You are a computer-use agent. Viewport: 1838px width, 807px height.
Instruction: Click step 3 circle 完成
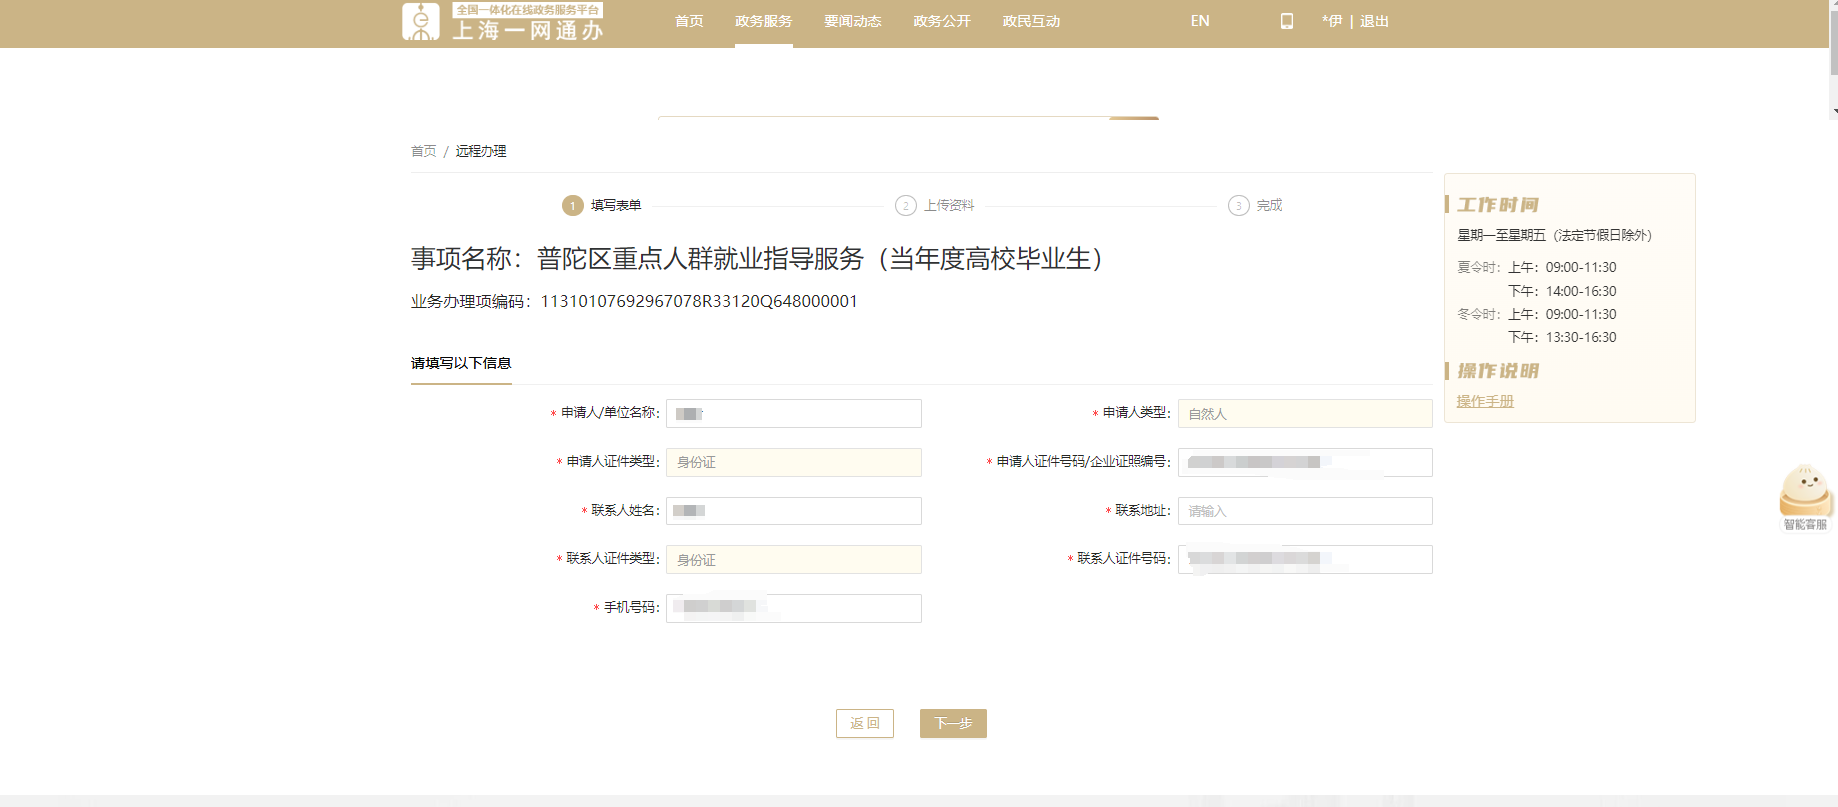pyautogui.click(x=1238, y=206)
